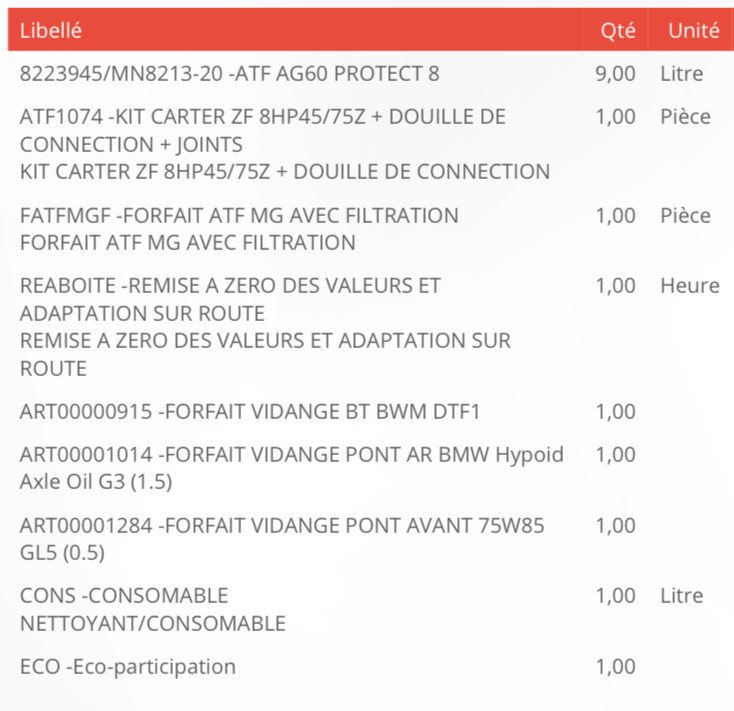This screenshot has height=711, width=734.
Task: Click the Pièce unit of KIT CARTER
Action: (x=685, y=117)
